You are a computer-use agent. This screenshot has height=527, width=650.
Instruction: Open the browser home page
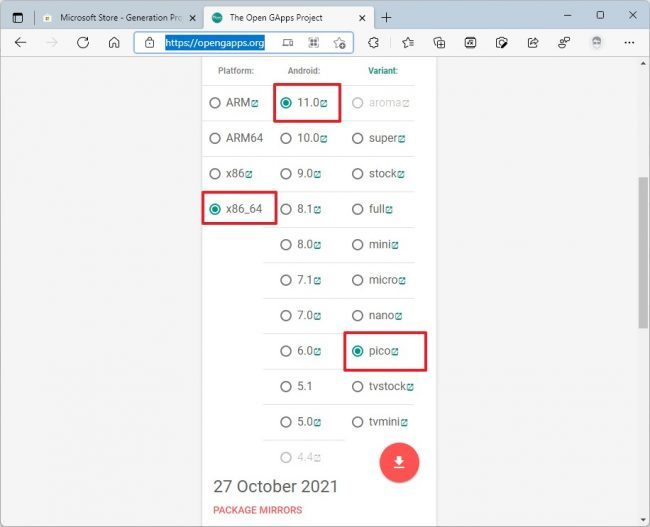pyautogui.click(x=114, y=42)
